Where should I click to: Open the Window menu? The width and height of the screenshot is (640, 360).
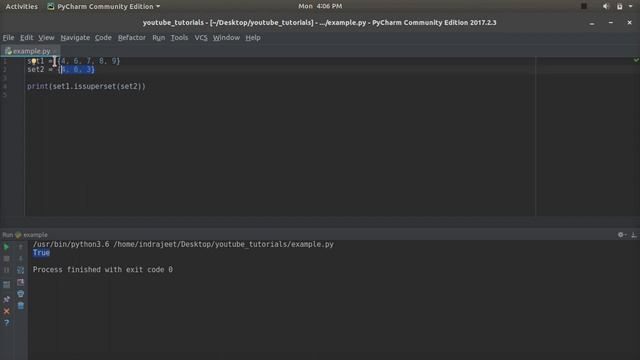(226, 38)
